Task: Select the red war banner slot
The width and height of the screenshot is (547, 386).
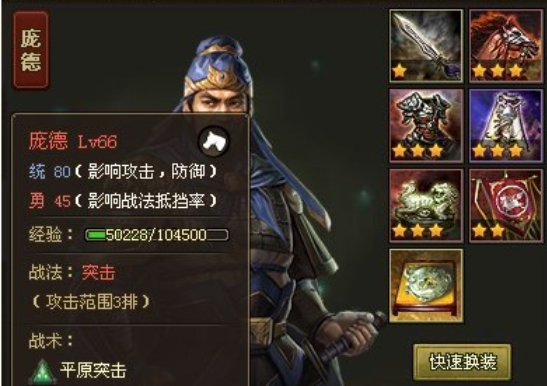Action: pyautogui.click(x=506, y=206)
